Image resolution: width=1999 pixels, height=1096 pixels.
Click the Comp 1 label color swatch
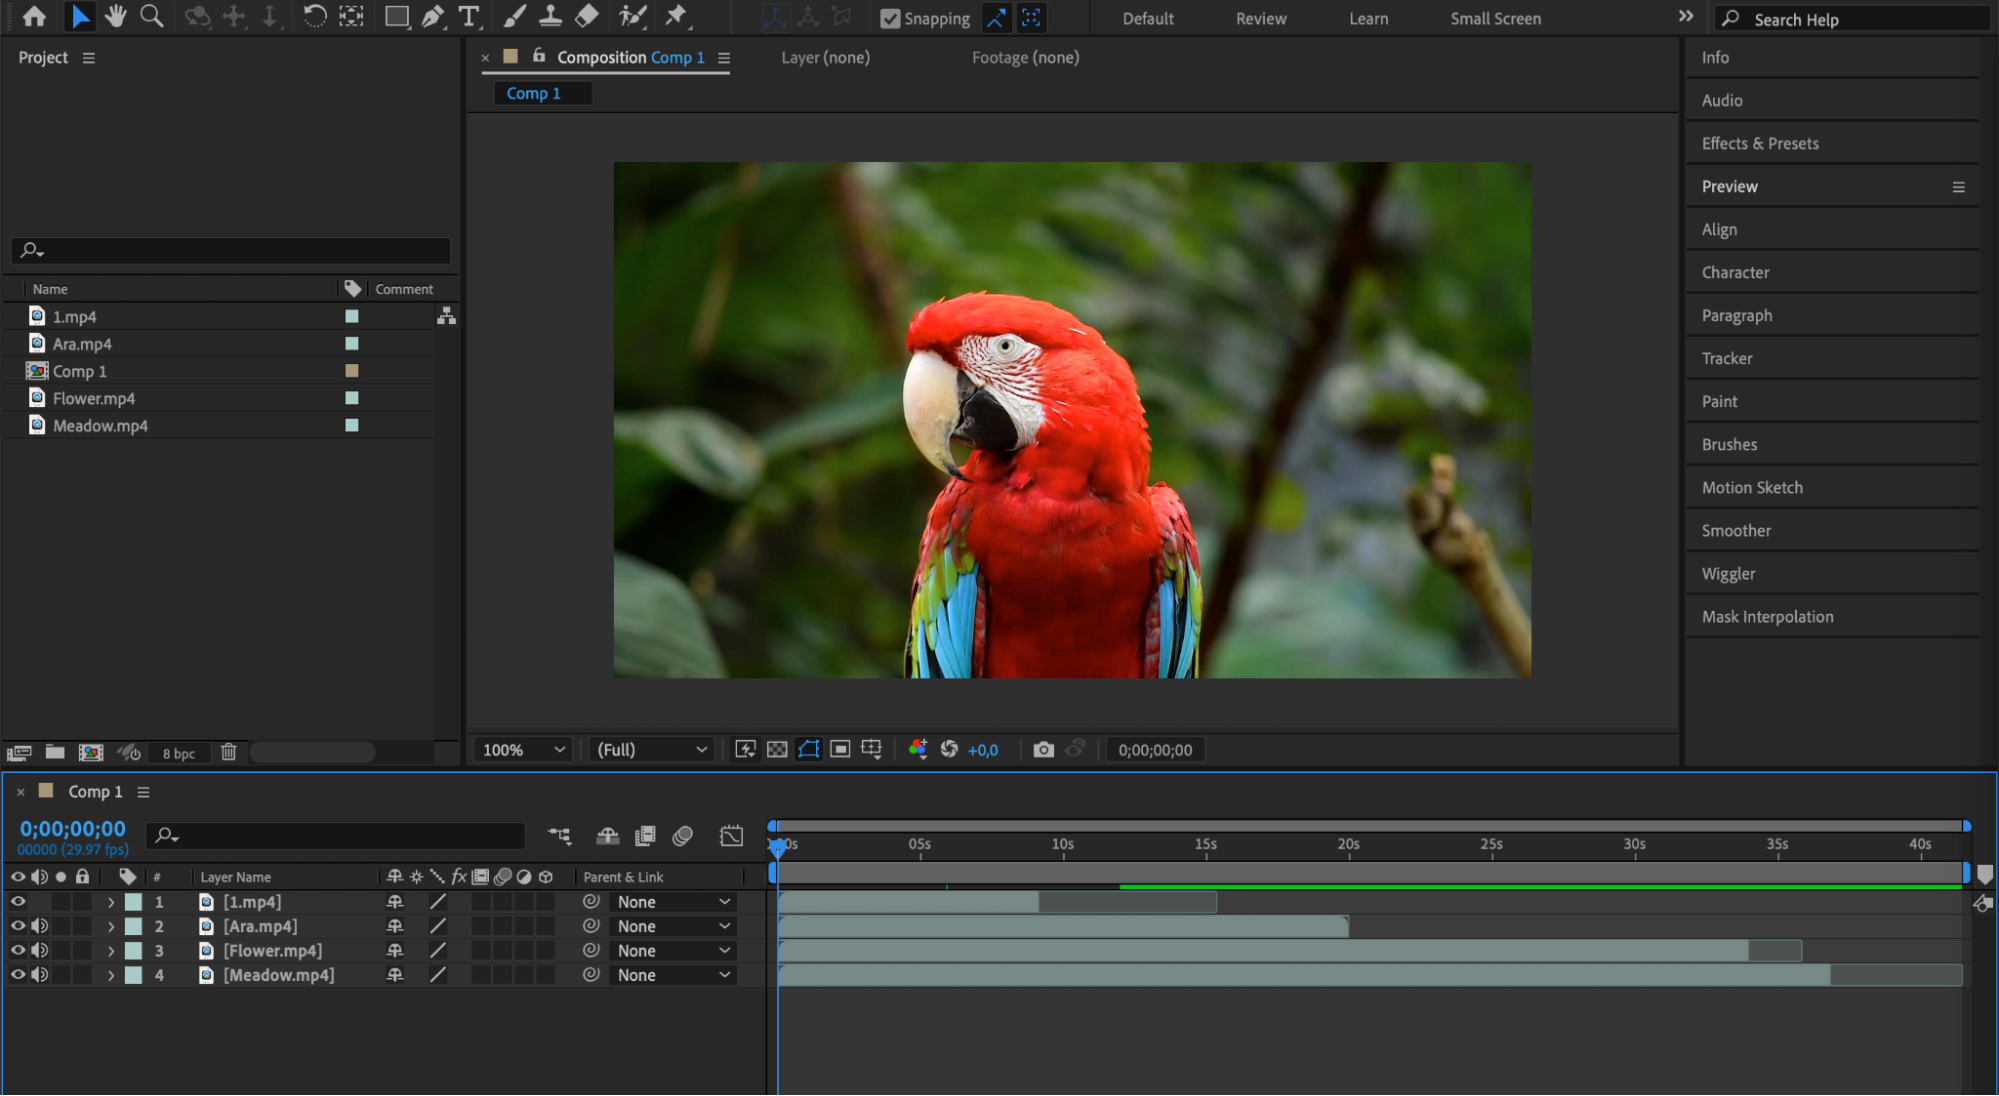351,371
